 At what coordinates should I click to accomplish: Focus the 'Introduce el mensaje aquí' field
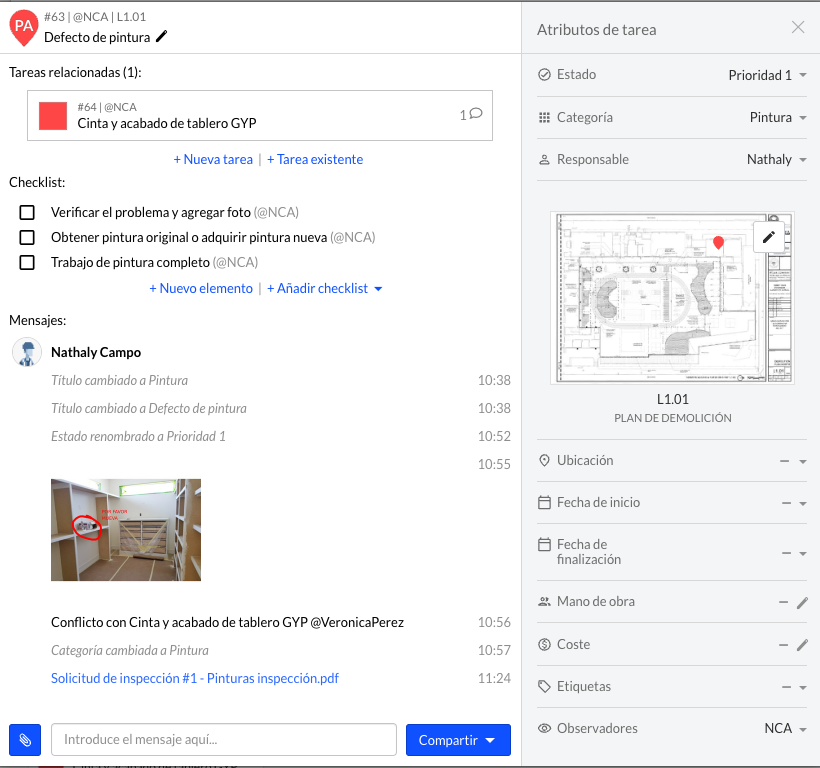tap(224, 740)
